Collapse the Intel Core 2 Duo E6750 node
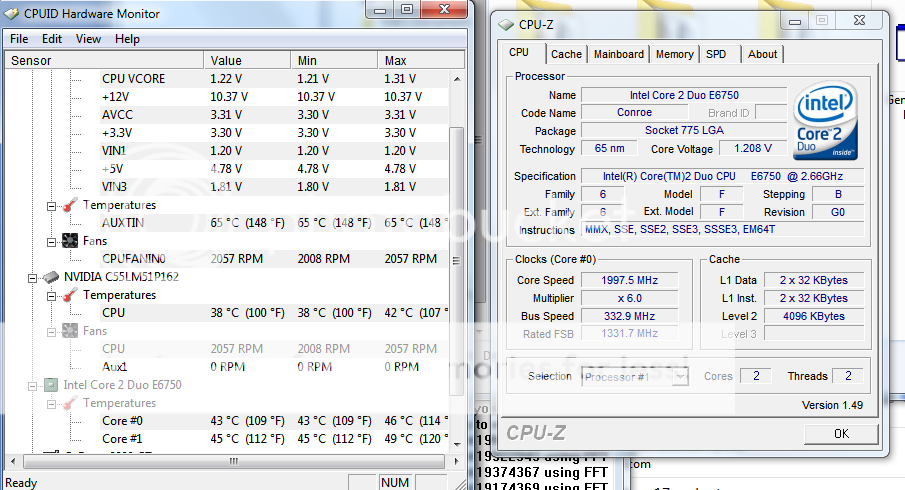 pyautogui.click(x=32, y=384)
